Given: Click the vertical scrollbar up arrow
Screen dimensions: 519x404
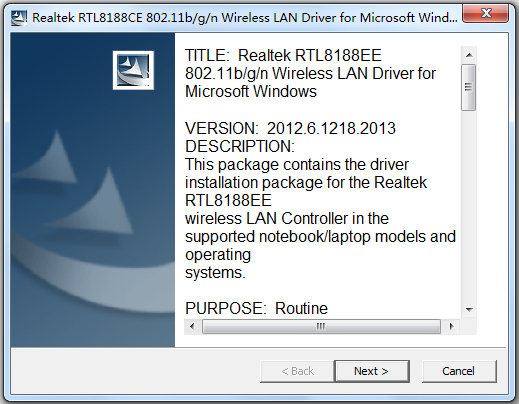Looking at the screenshot, I should point(469,55).
